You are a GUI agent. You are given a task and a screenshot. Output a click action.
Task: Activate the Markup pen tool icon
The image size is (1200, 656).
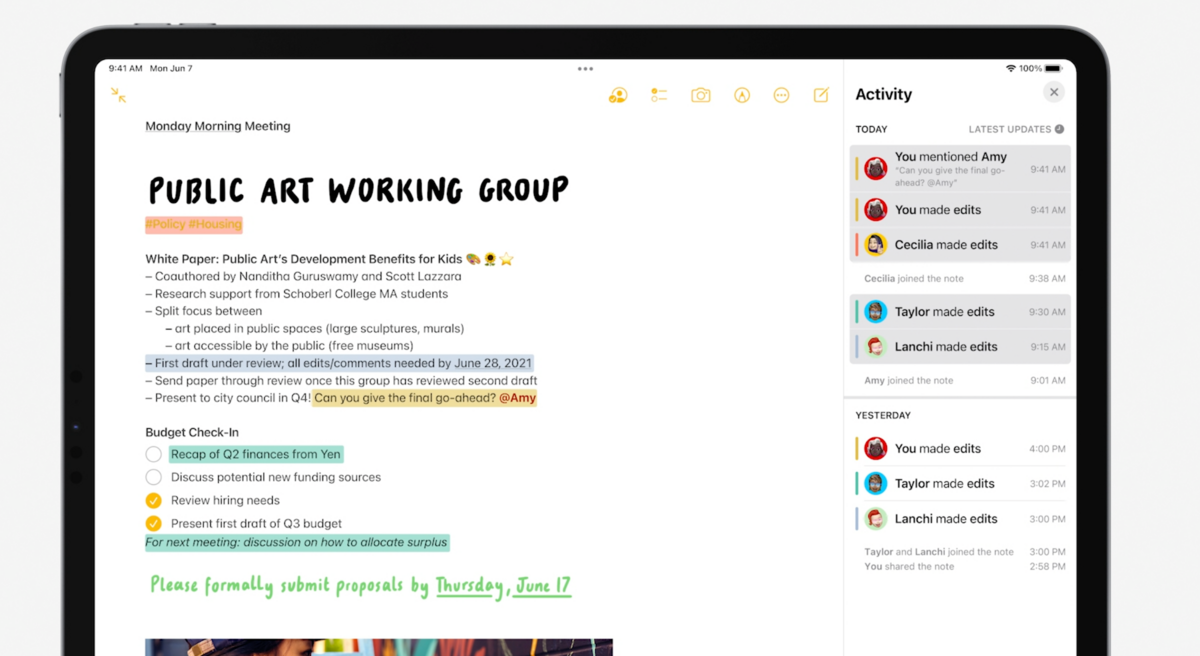[x=742, y=95]
